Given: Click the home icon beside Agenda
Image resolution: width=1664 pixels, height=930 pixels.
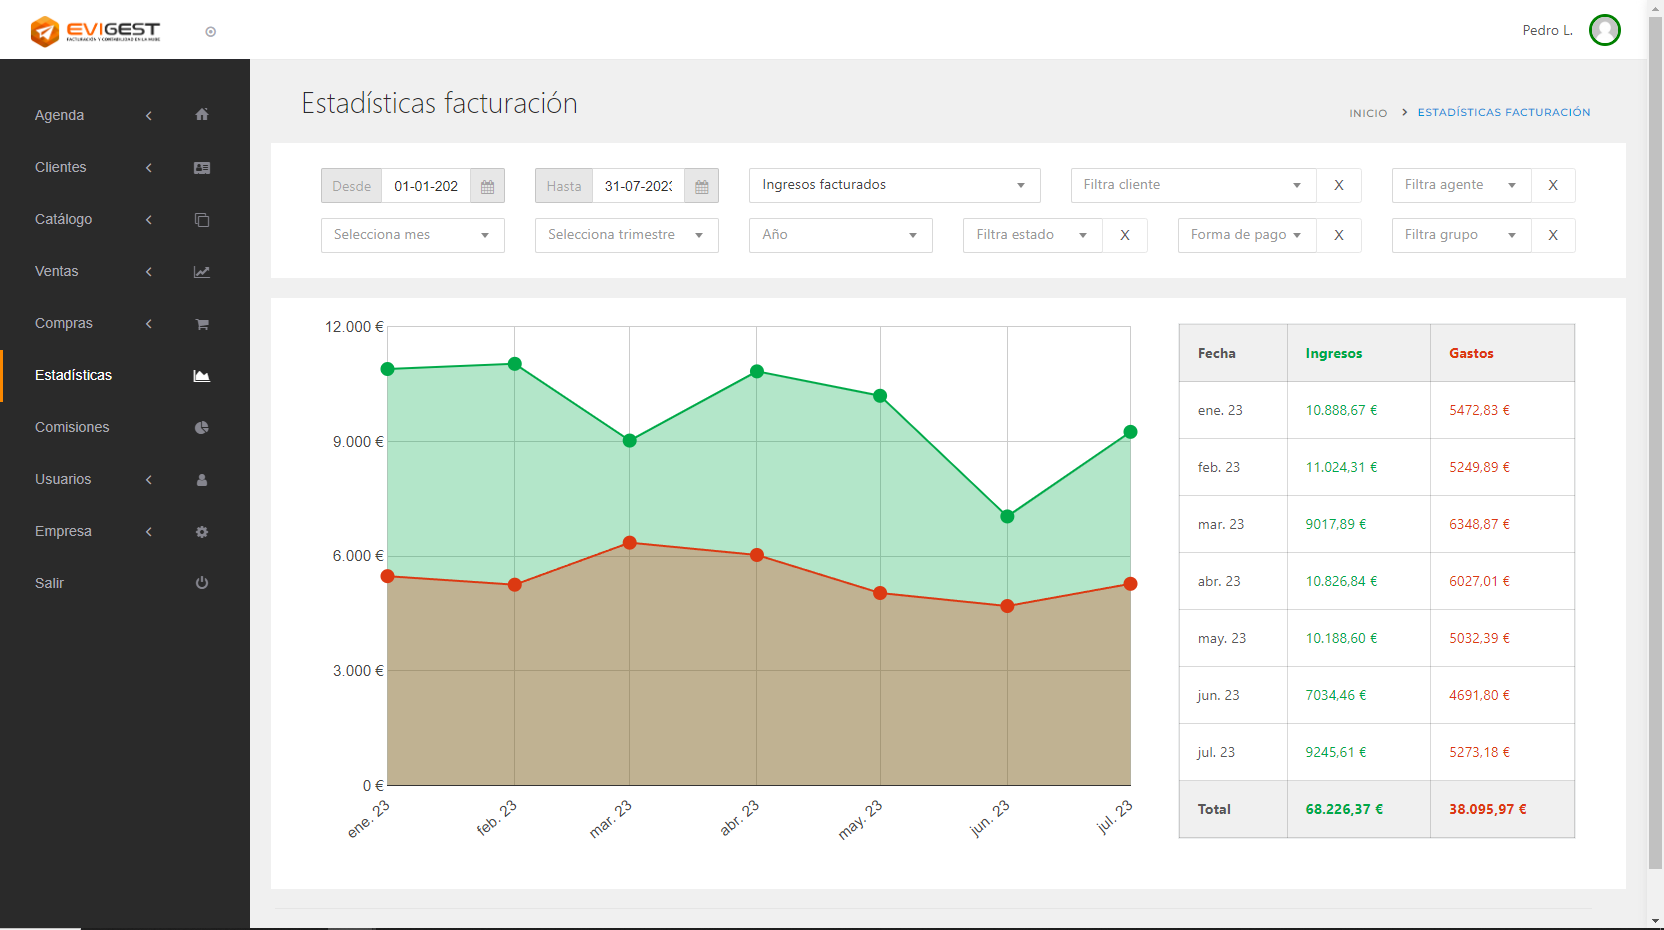Looking at the screenshot, I should [x=202, y=115].
